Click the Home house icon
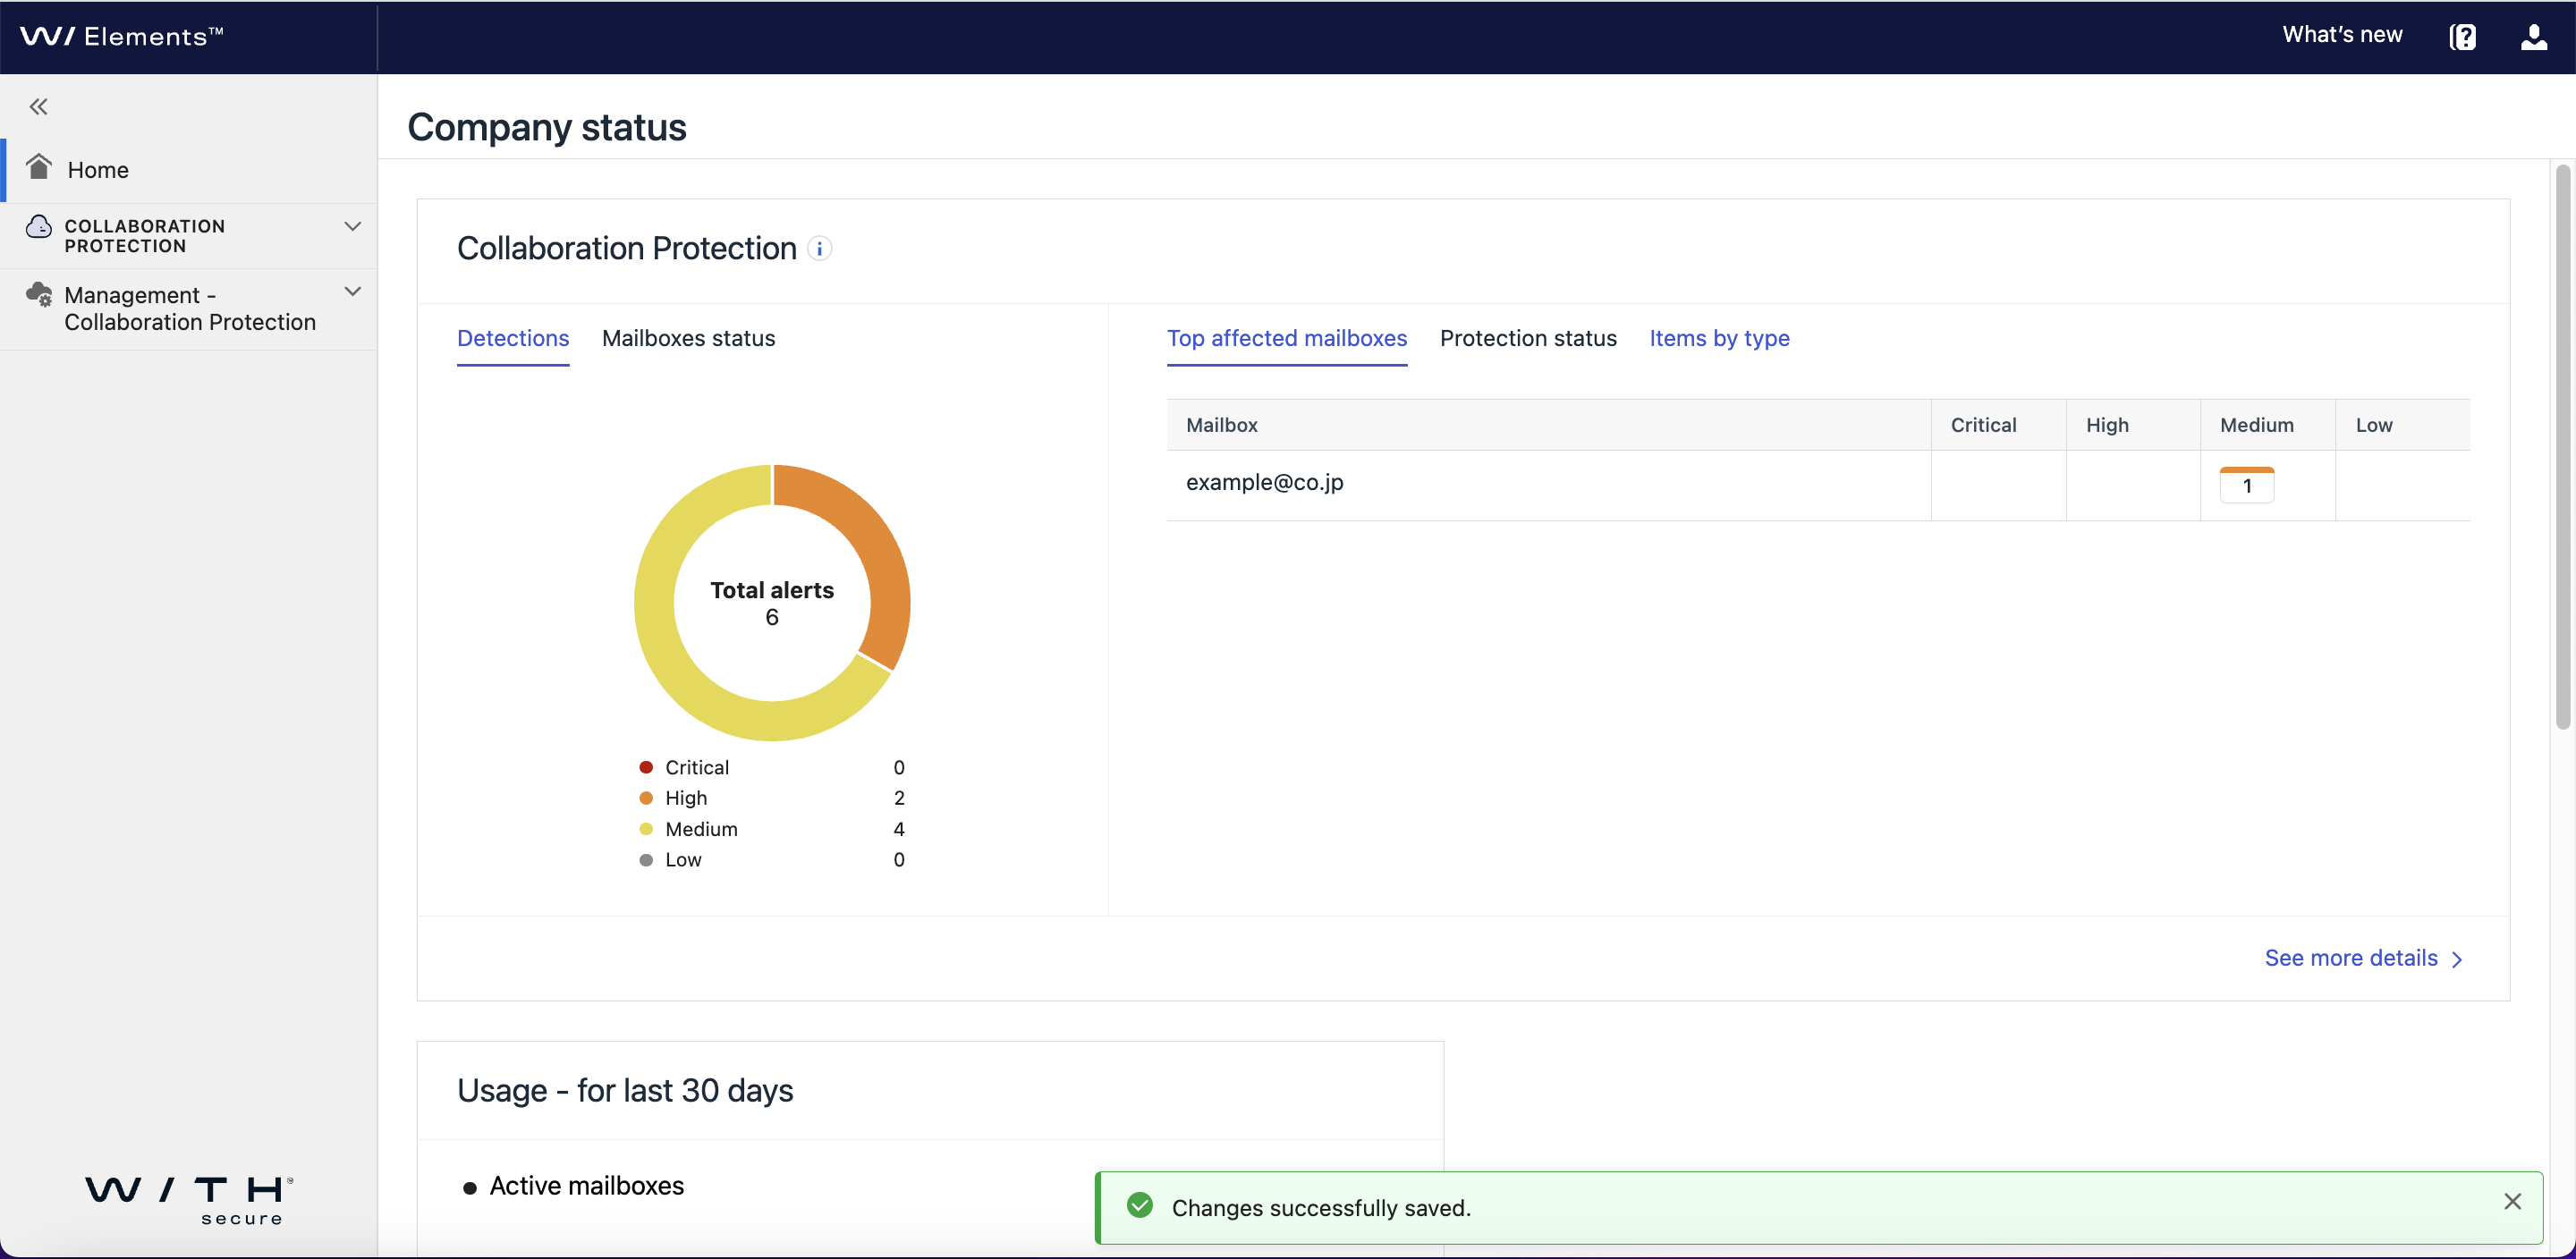The height and width of the screenshot is (1259, 2576). click(39, 166)
